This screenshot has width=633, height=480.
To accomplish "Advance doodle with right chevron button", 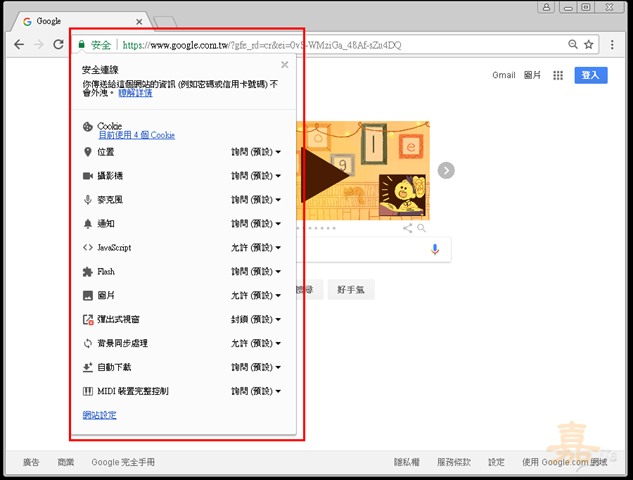I will point(446,170).
